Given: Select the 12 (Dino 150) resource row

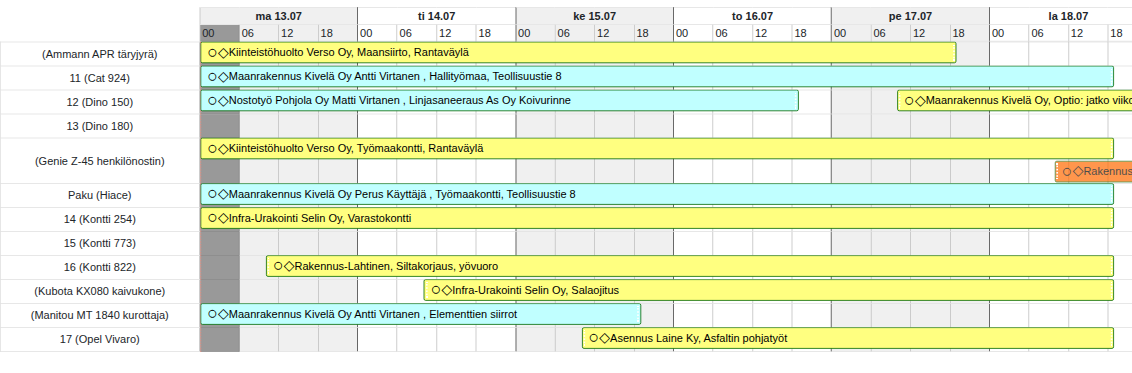Looking at the screenshot, I should click(100, 102).
